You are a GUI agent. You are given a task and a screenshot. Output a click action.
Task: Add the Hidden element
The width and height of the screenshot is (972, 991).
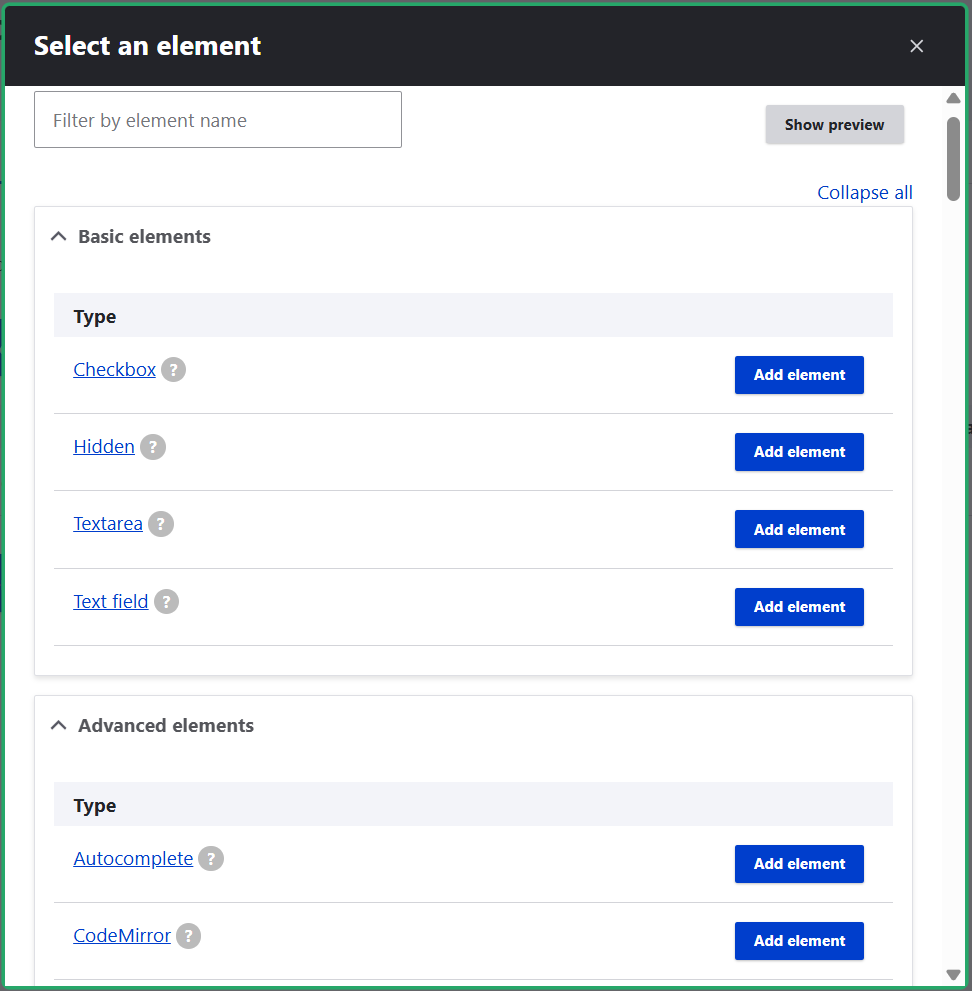click(x=799, y=452)
